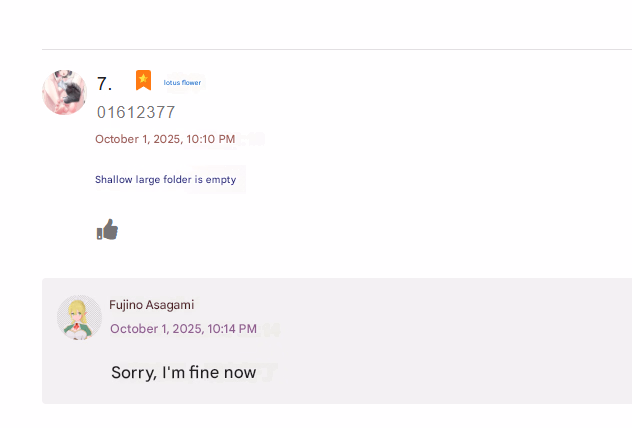The image size is (632, 428).
Task: Click the reply text "Sorry, I'm fine now"
Action: coord(183,372)
